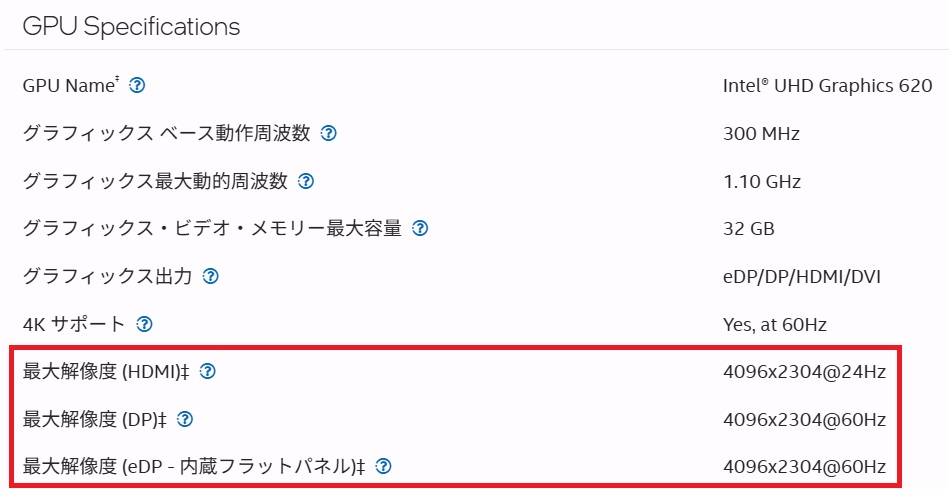Click the 最大解像度 (DP) label text

point(94,419)
